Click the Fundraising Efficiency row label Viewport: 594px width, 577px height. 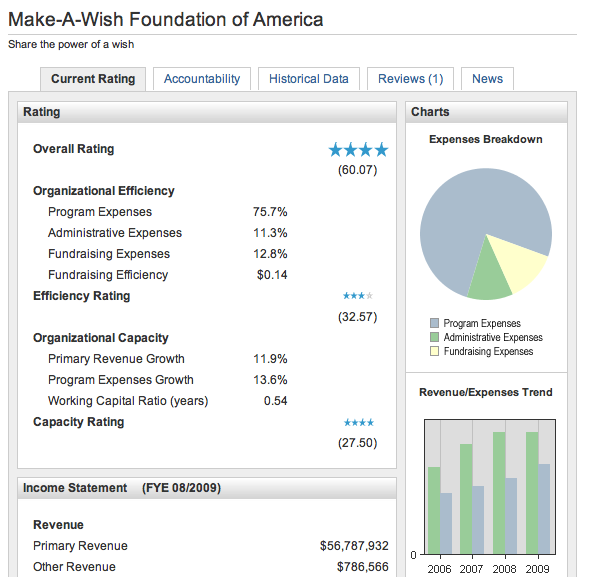[x=108, y=275]
